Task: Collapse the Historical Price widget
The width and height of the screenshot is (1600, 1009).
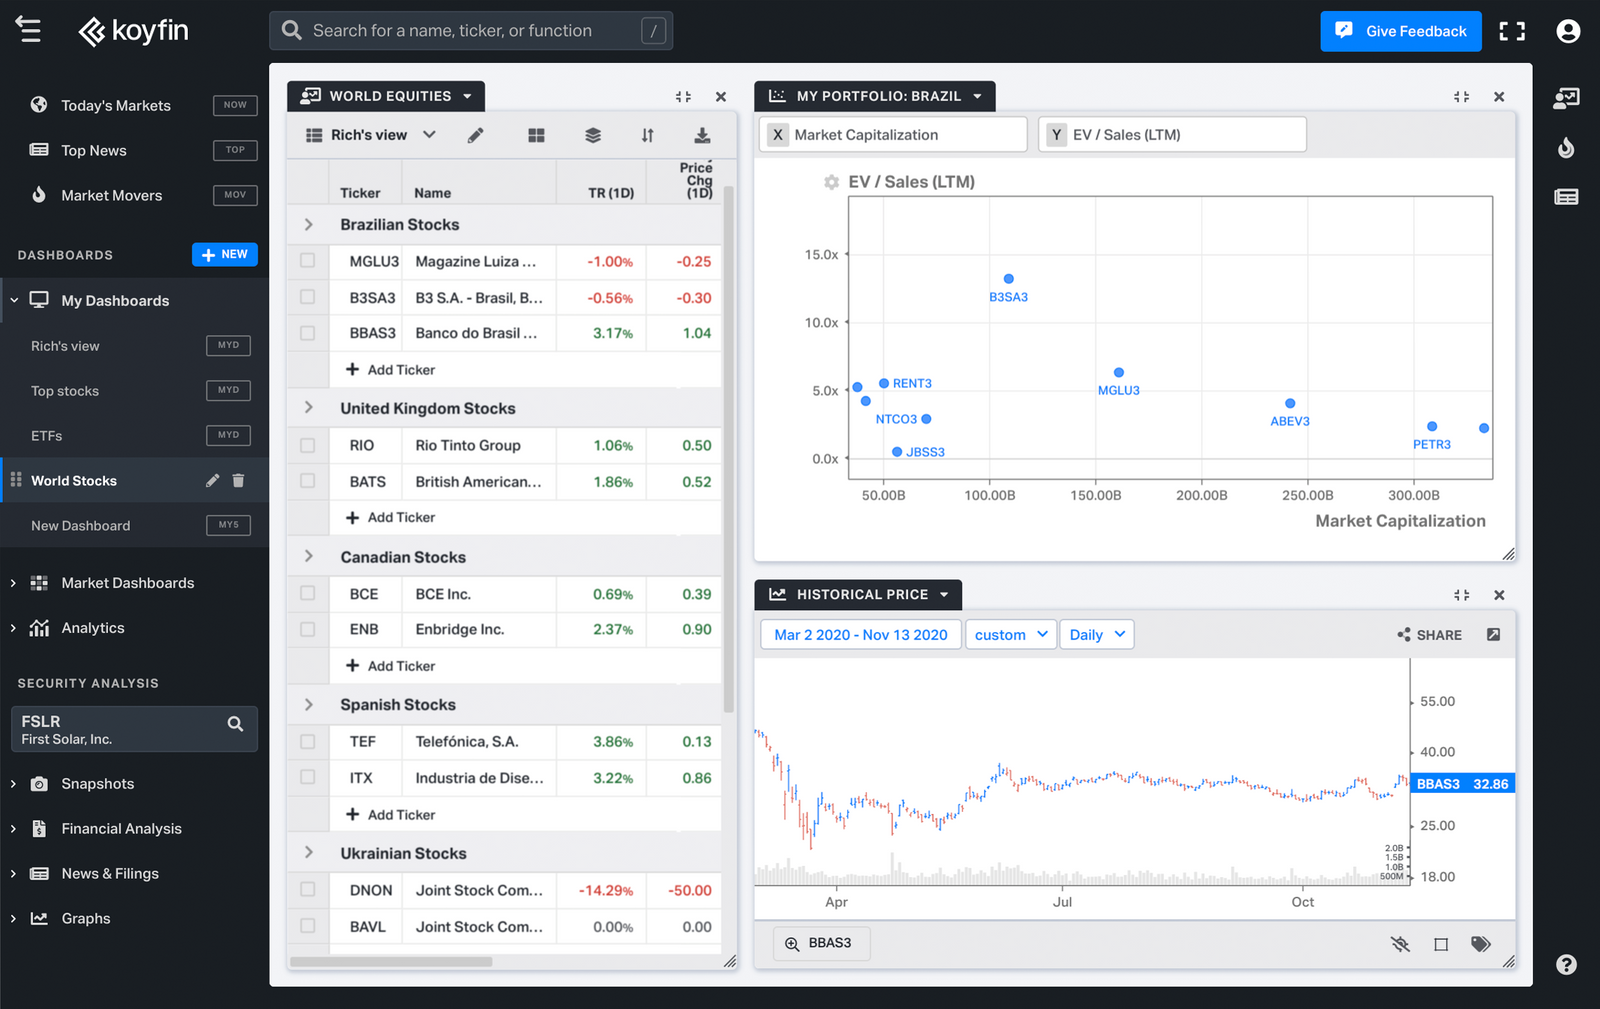Action: (1461, 595)
